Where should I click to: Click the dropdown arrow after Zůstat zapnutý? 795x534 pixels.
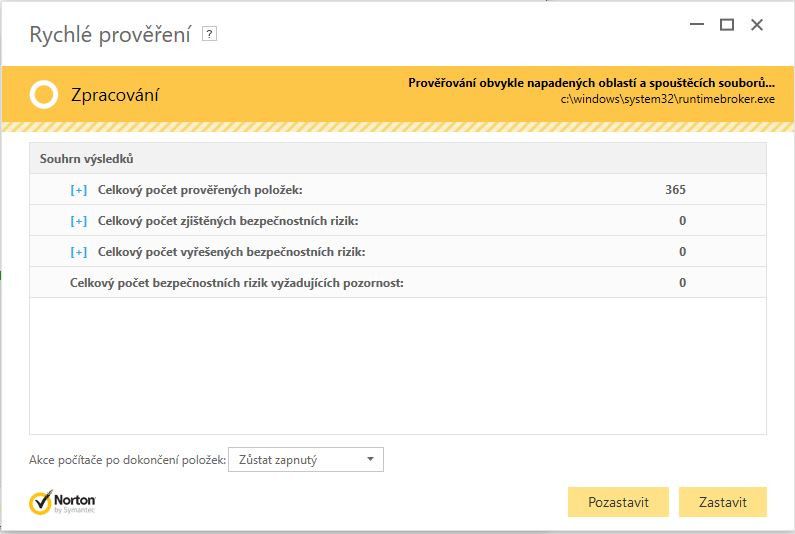[x=370, y=459]
